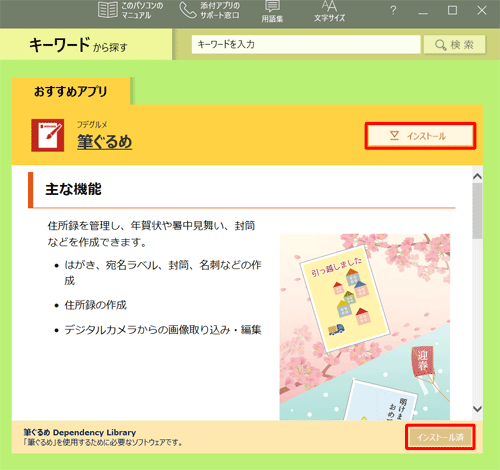Click the フデグルメ reading text
The width and height of the screenshot is (500, 470).
(x=92, y=124)
